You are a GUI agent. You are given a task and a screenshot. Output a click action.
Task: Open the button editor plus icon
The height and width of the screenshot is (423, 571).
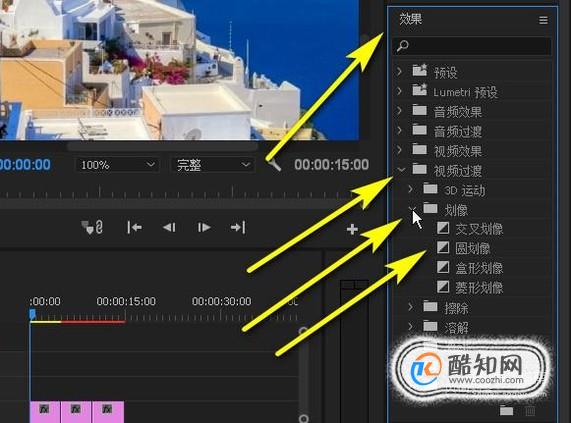click(352, 229)
